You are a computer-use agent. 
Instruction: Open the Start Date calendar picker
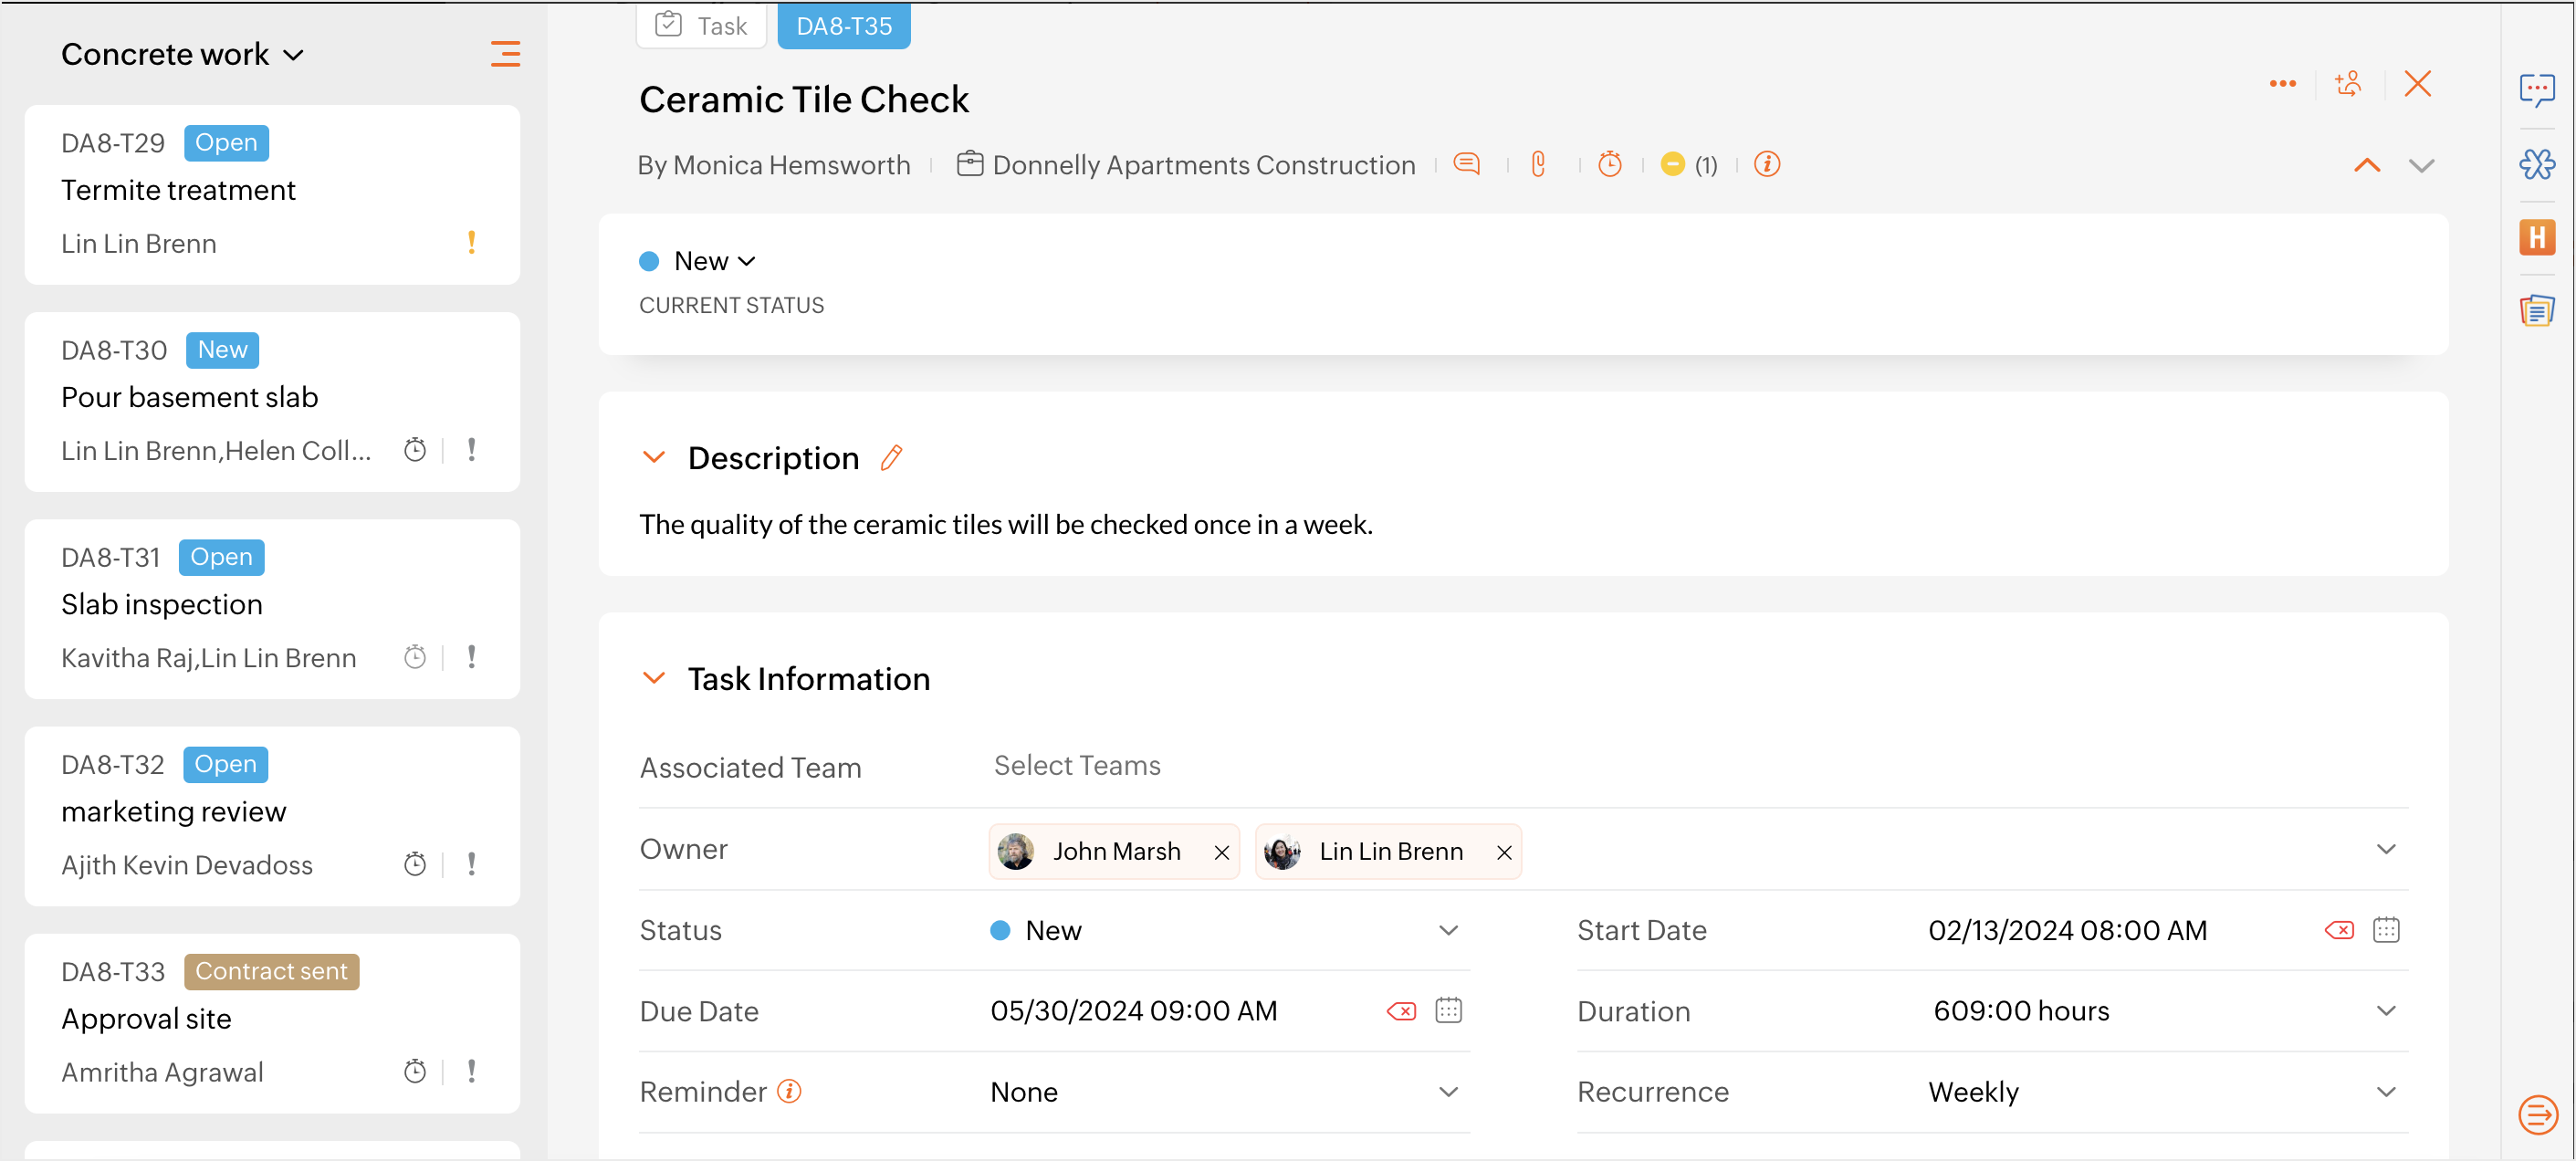pyautogui.click(x=2386, y=930)
